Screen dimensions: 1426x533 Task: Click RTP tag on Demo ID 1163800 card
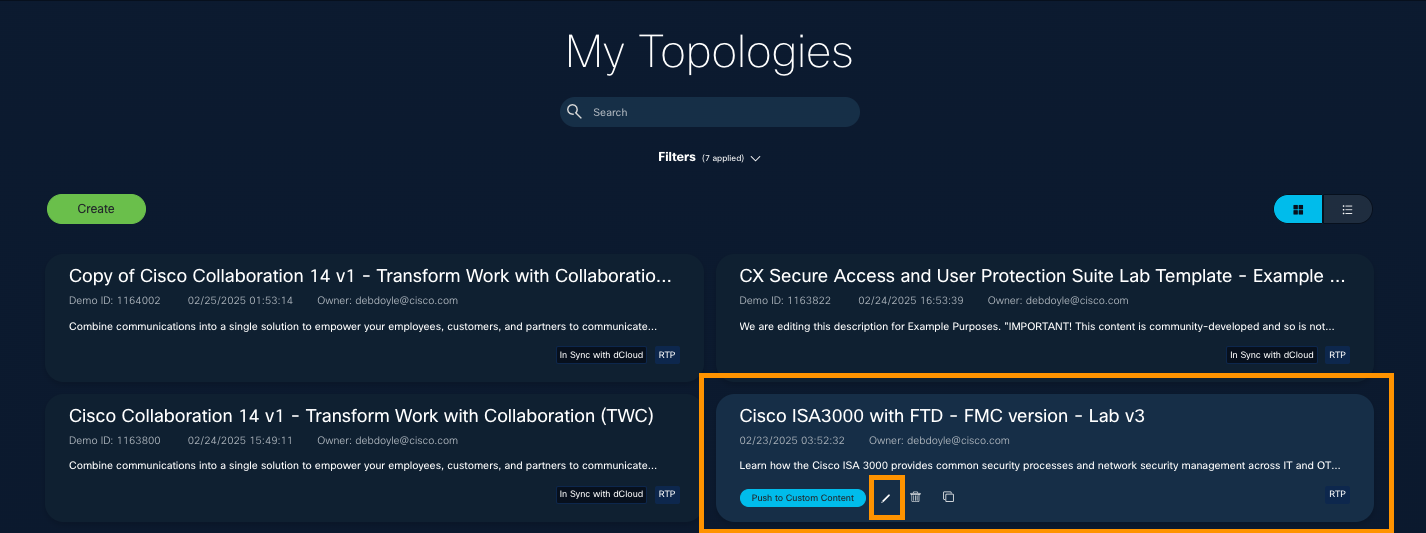click(667, 494)
